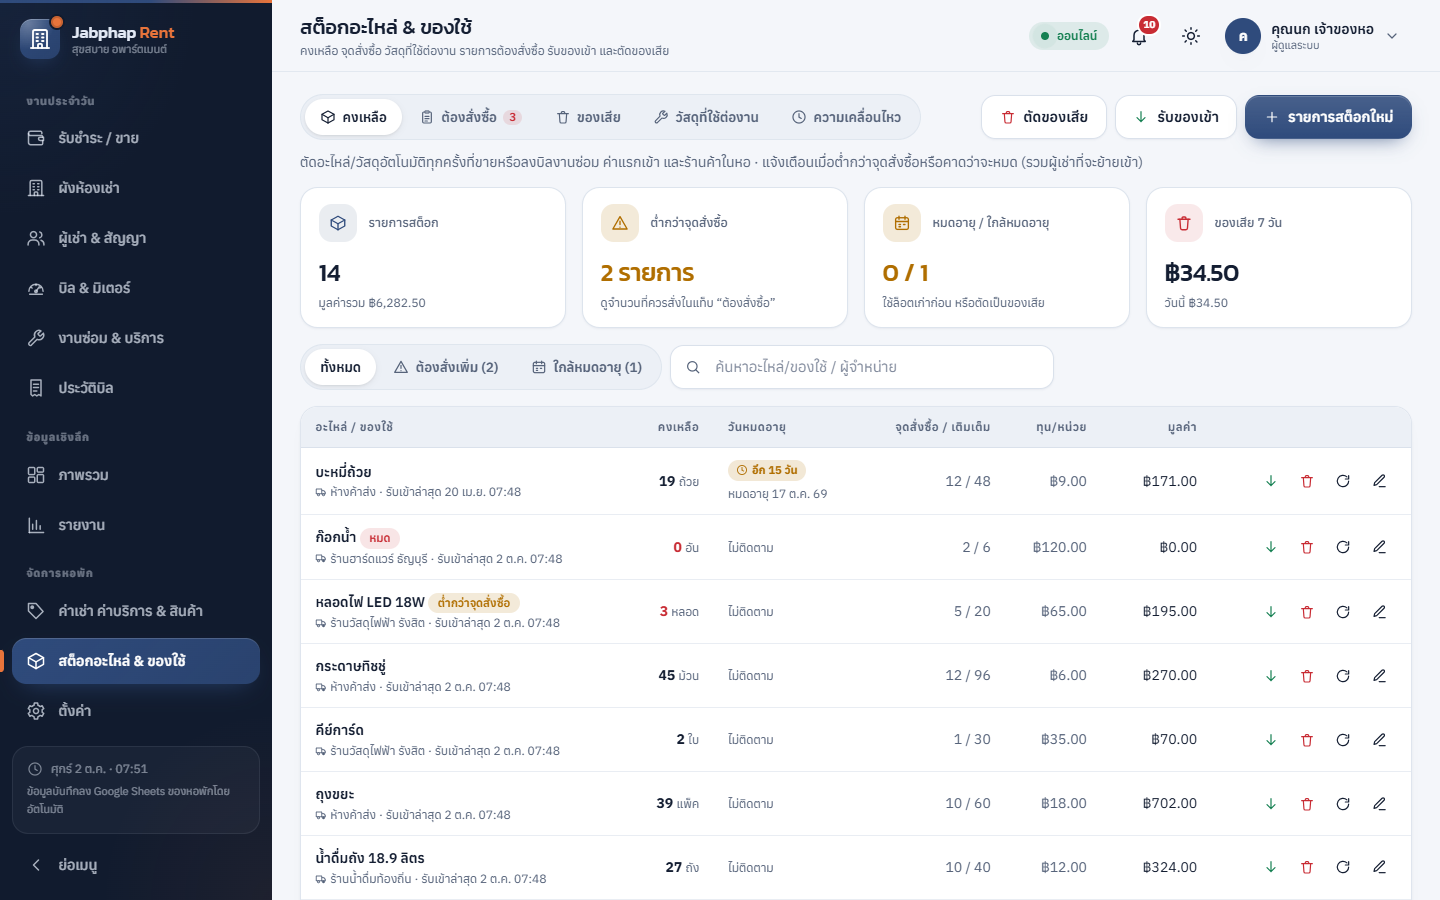
Task: Switch to the ต้องสั่งซื้อ tab
Action: (471, 117)
